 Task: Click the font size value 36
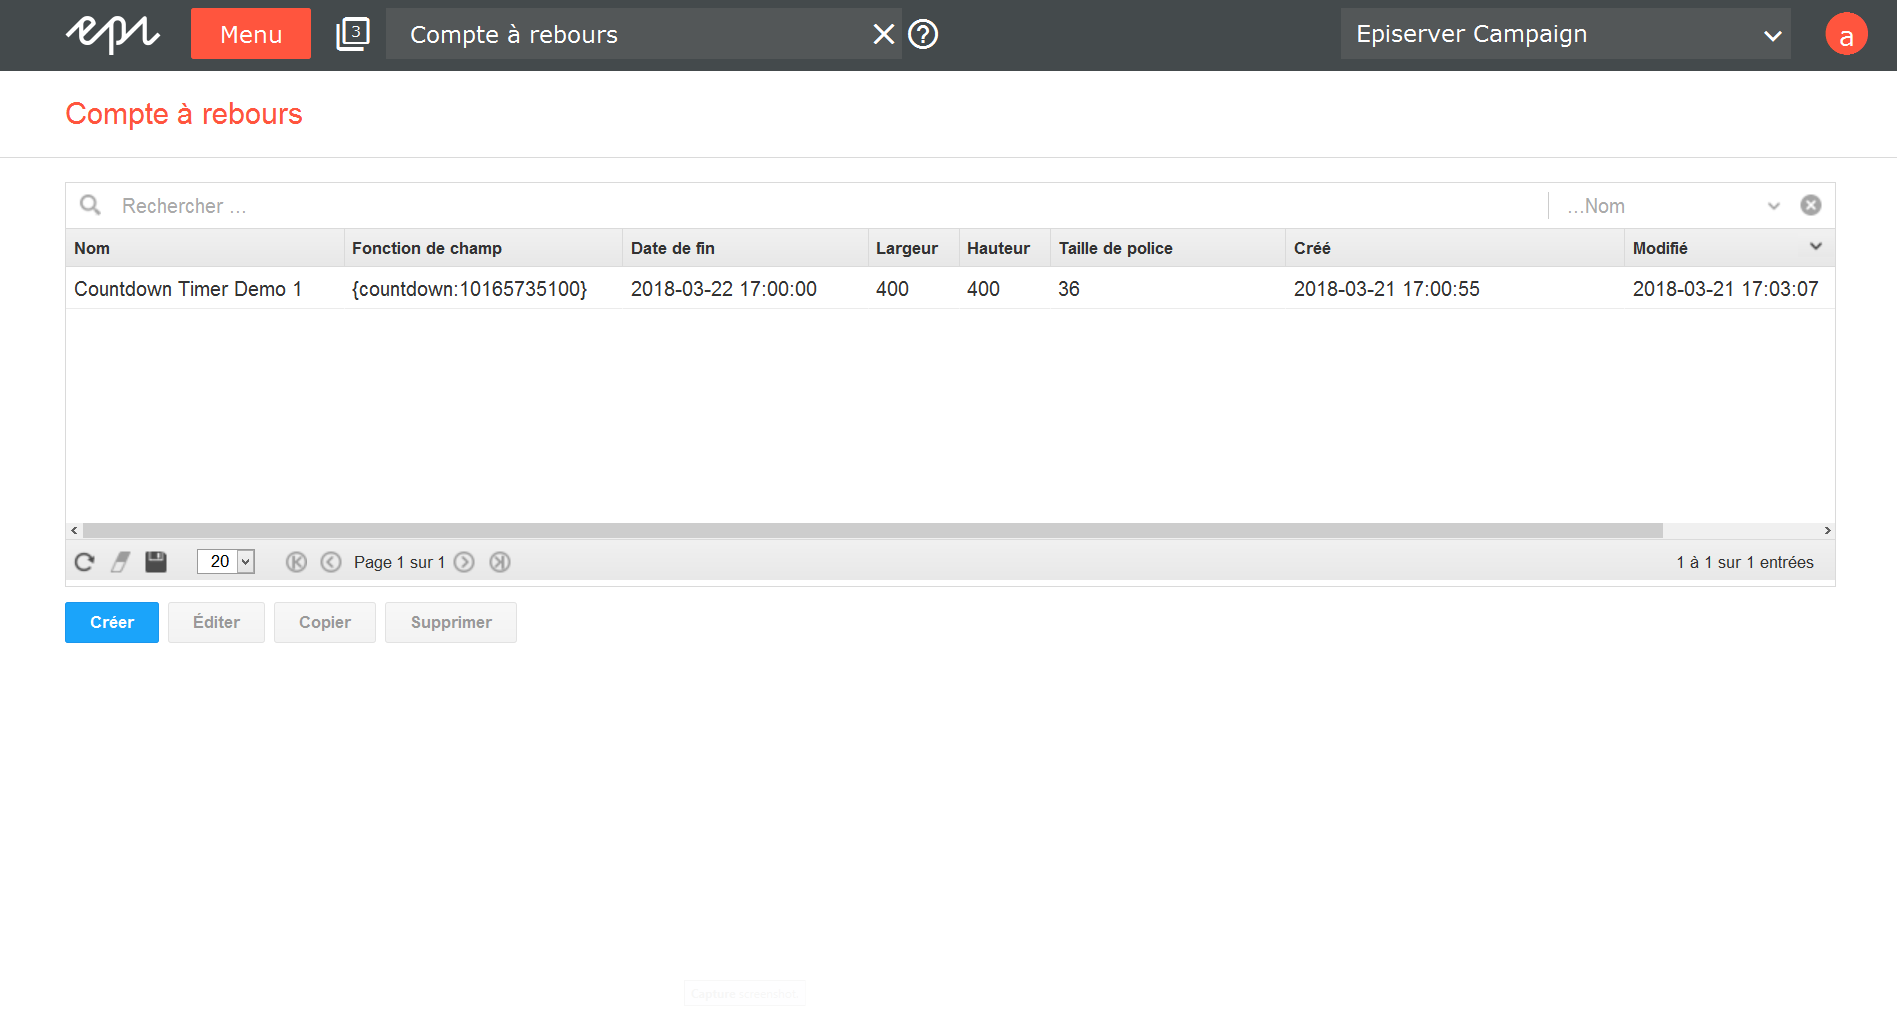pos(1069,289)
